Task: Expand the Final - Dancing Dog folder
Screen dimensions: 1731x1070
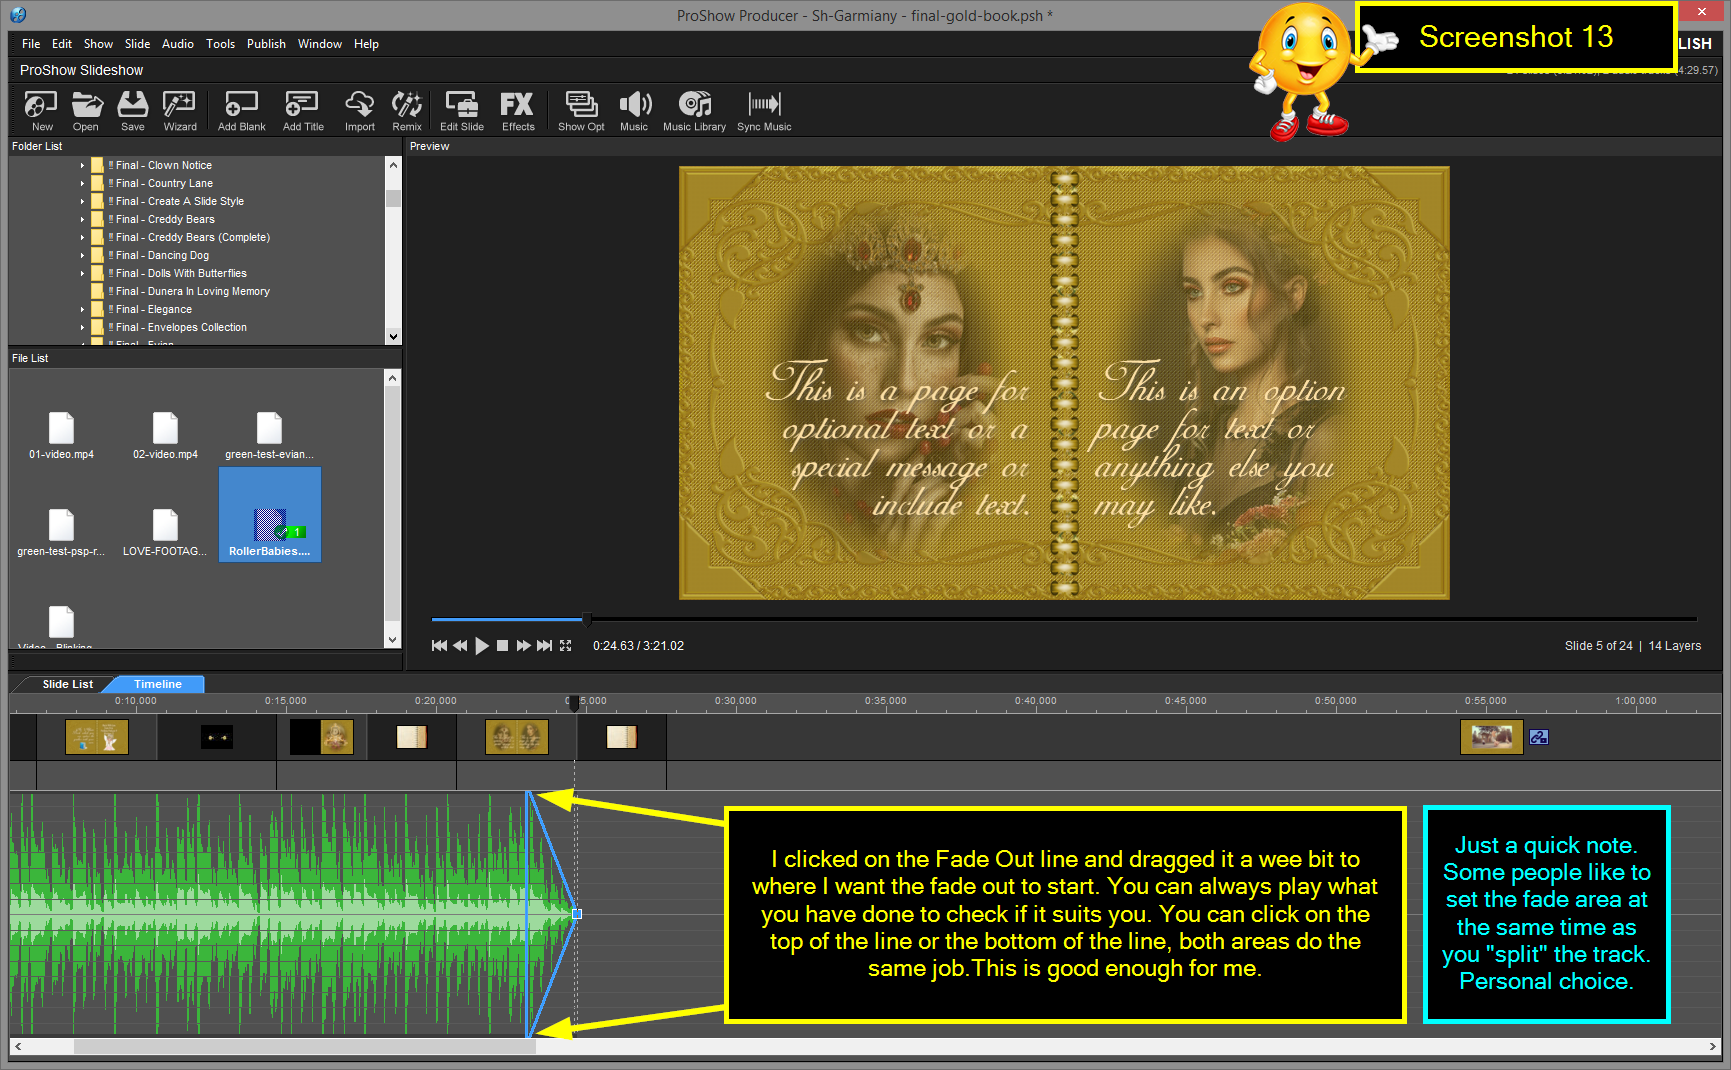Action: [x=83, y=256]
